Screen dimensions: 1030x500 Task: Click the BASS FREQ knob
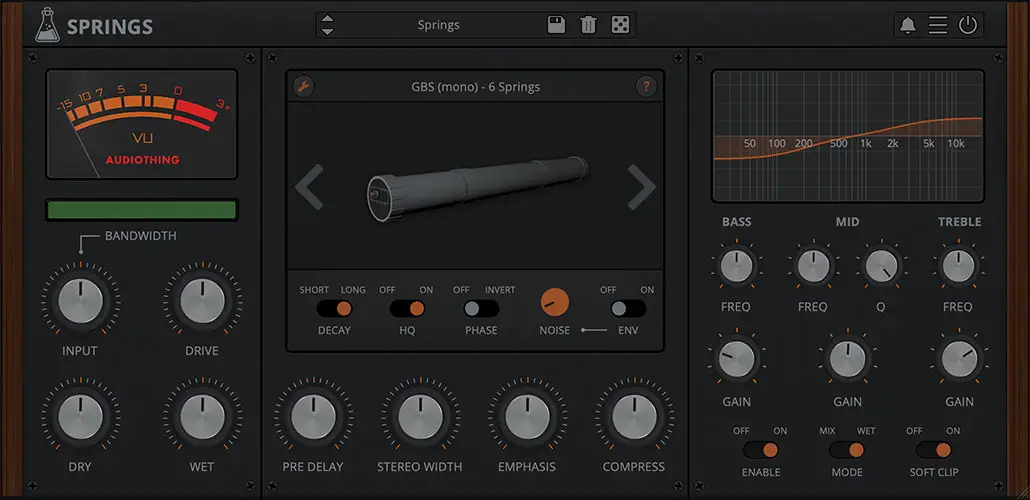(736, 266)
